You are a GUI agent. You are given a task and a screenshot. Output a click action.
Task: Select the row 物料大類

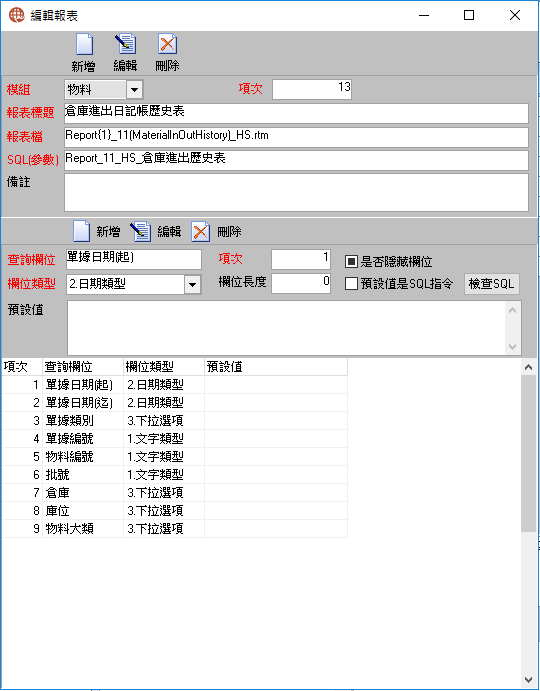coord(175,528)
